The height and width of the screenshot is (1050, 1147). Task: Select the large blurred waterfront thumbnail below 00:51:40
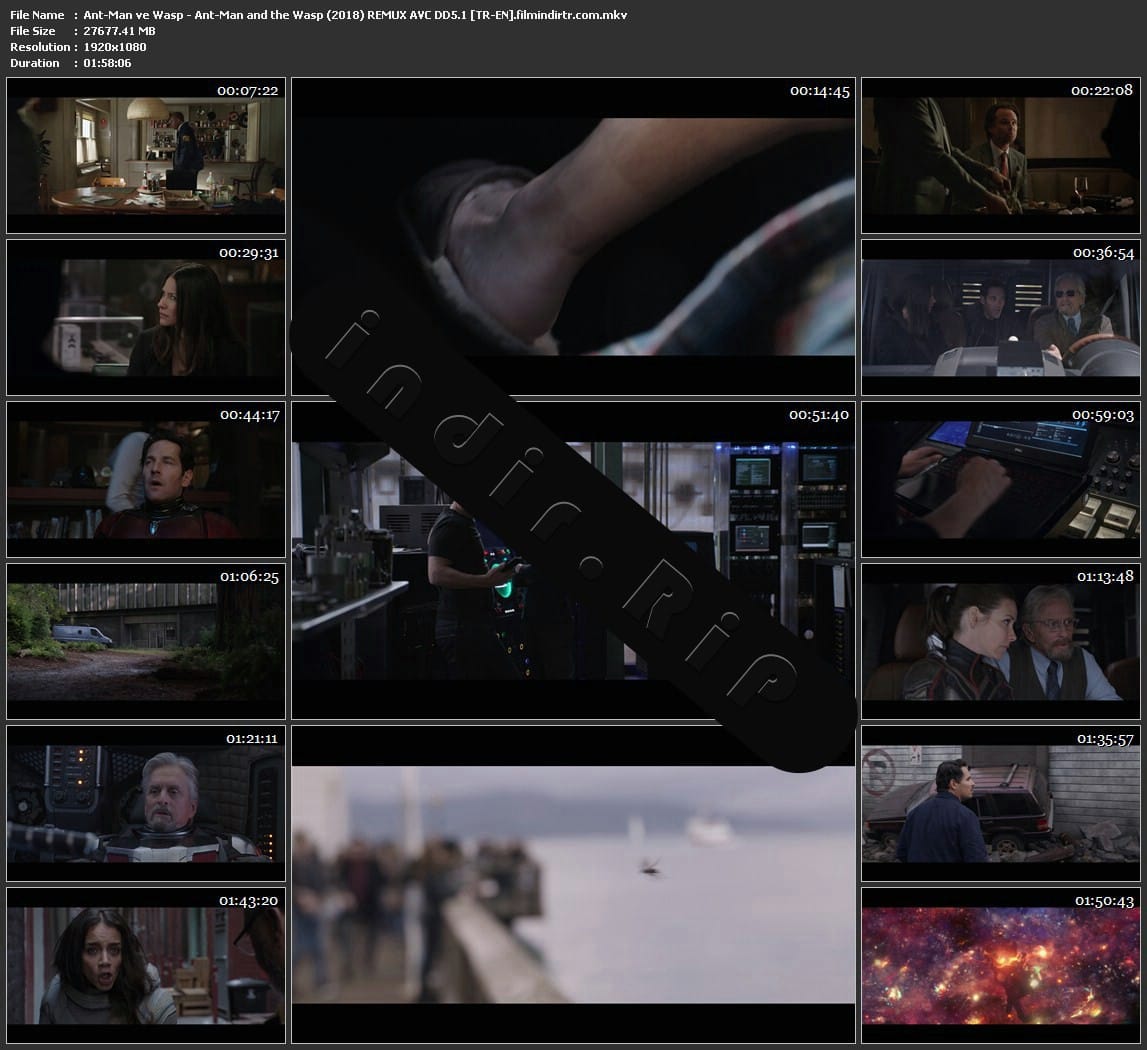click(574, 885)
